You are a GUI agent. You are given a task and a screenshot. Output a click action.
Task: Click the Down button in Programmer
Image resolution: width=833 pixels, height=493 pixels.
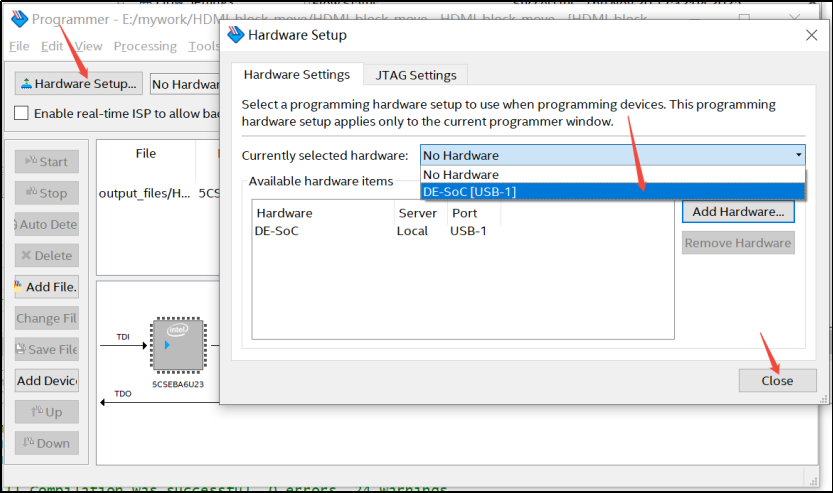click(47, 443)
